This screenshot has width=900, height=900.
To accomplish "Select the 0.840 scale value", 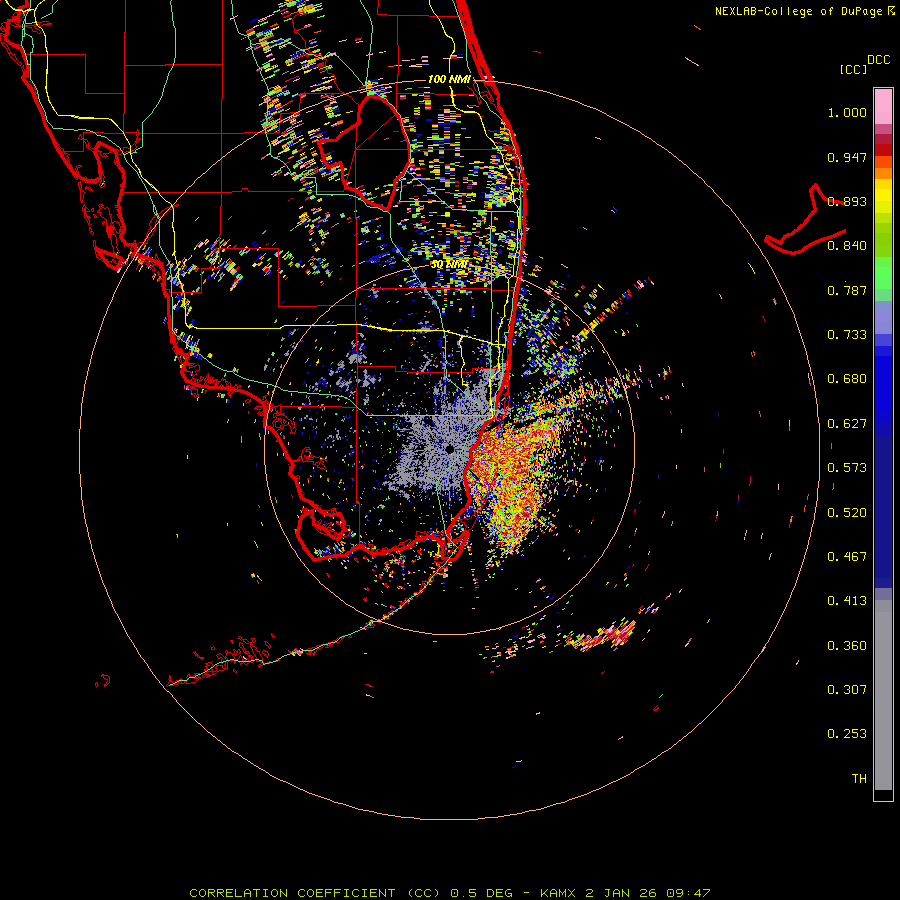I will tap(847, 246).
